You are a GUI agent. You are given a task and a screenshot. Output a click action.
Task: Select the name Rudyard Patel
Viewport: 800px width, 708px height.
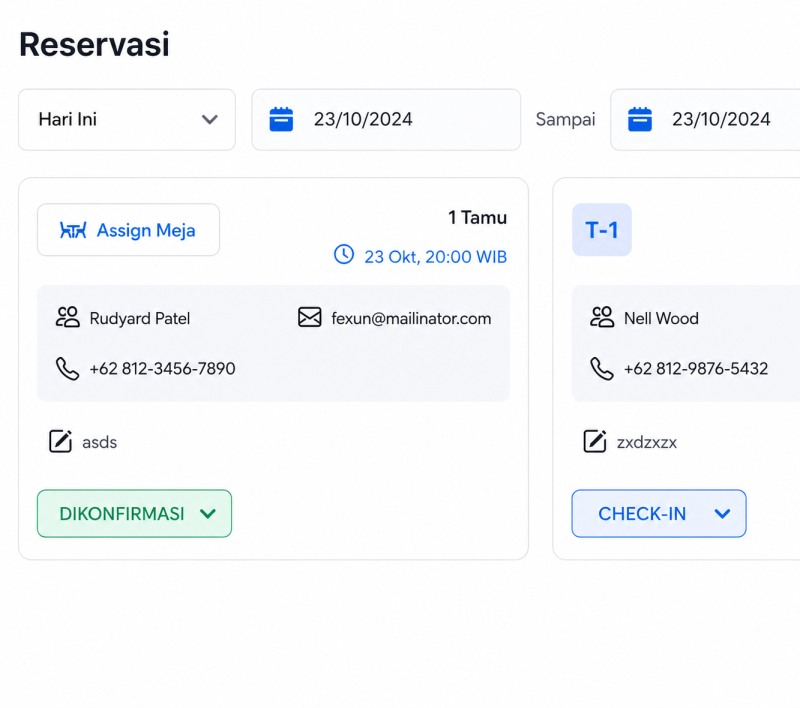(140, 318)
